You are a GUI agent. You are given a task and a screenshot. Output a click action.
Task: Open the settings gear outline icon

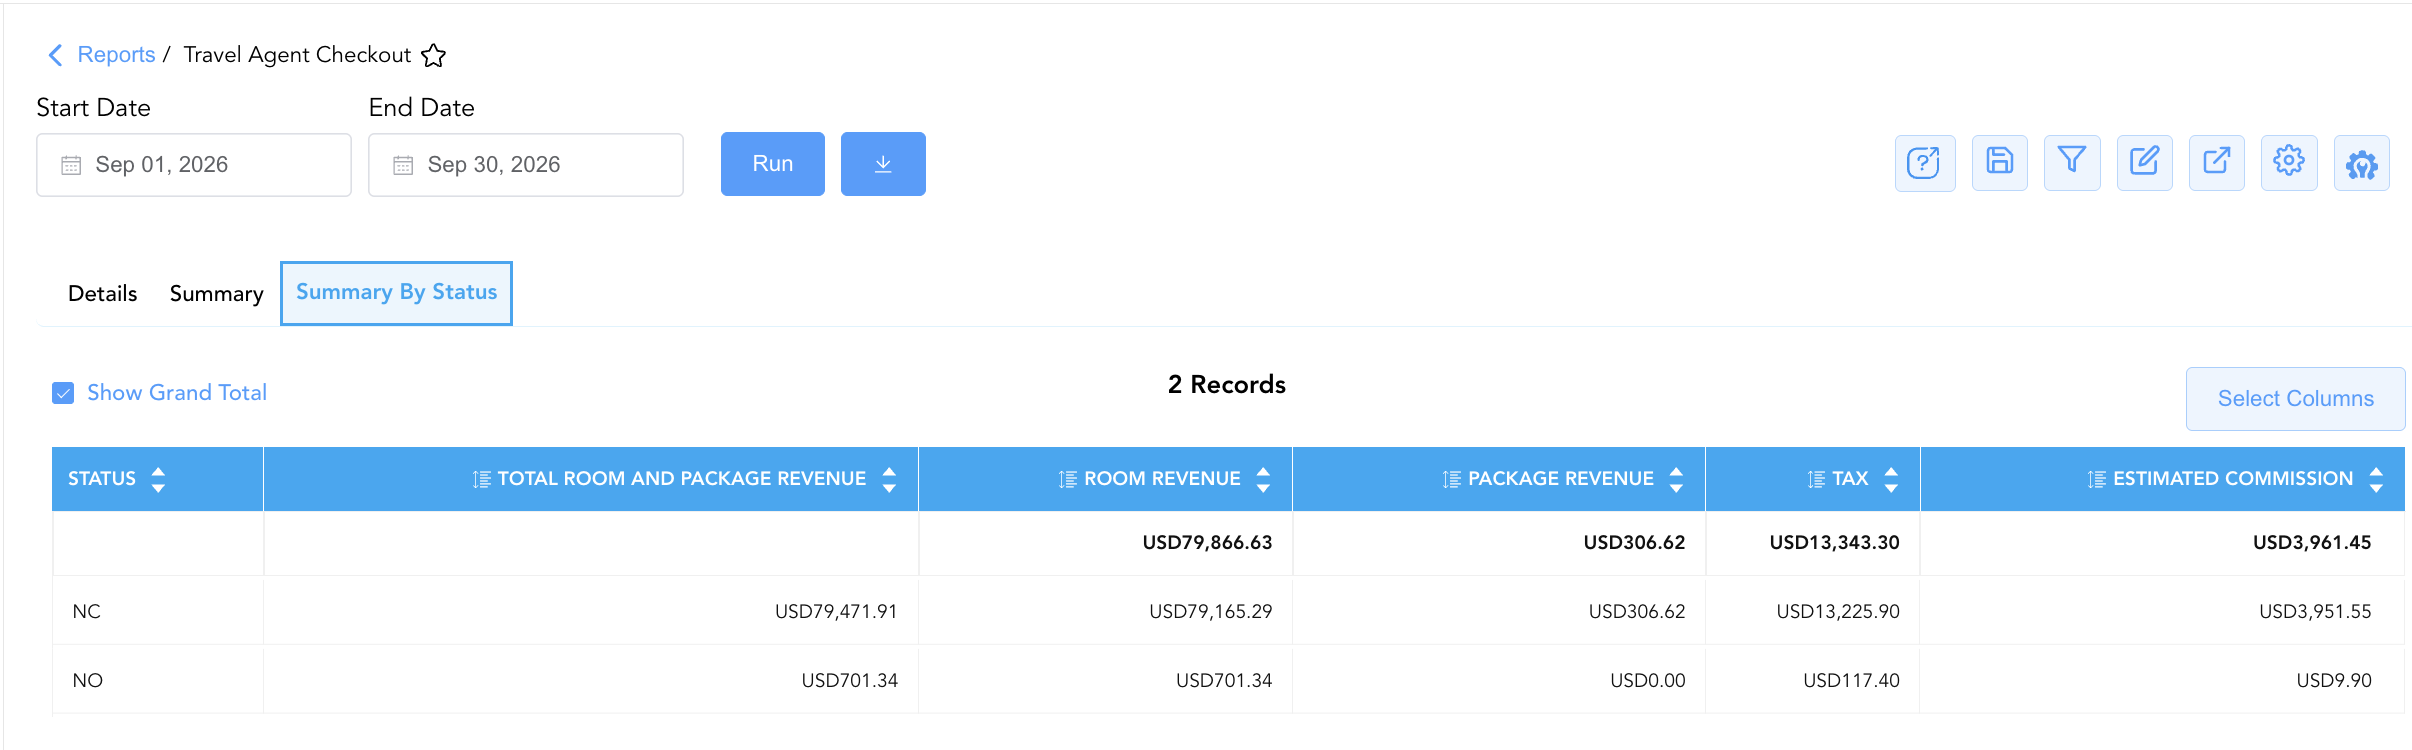coord(2289,163)
